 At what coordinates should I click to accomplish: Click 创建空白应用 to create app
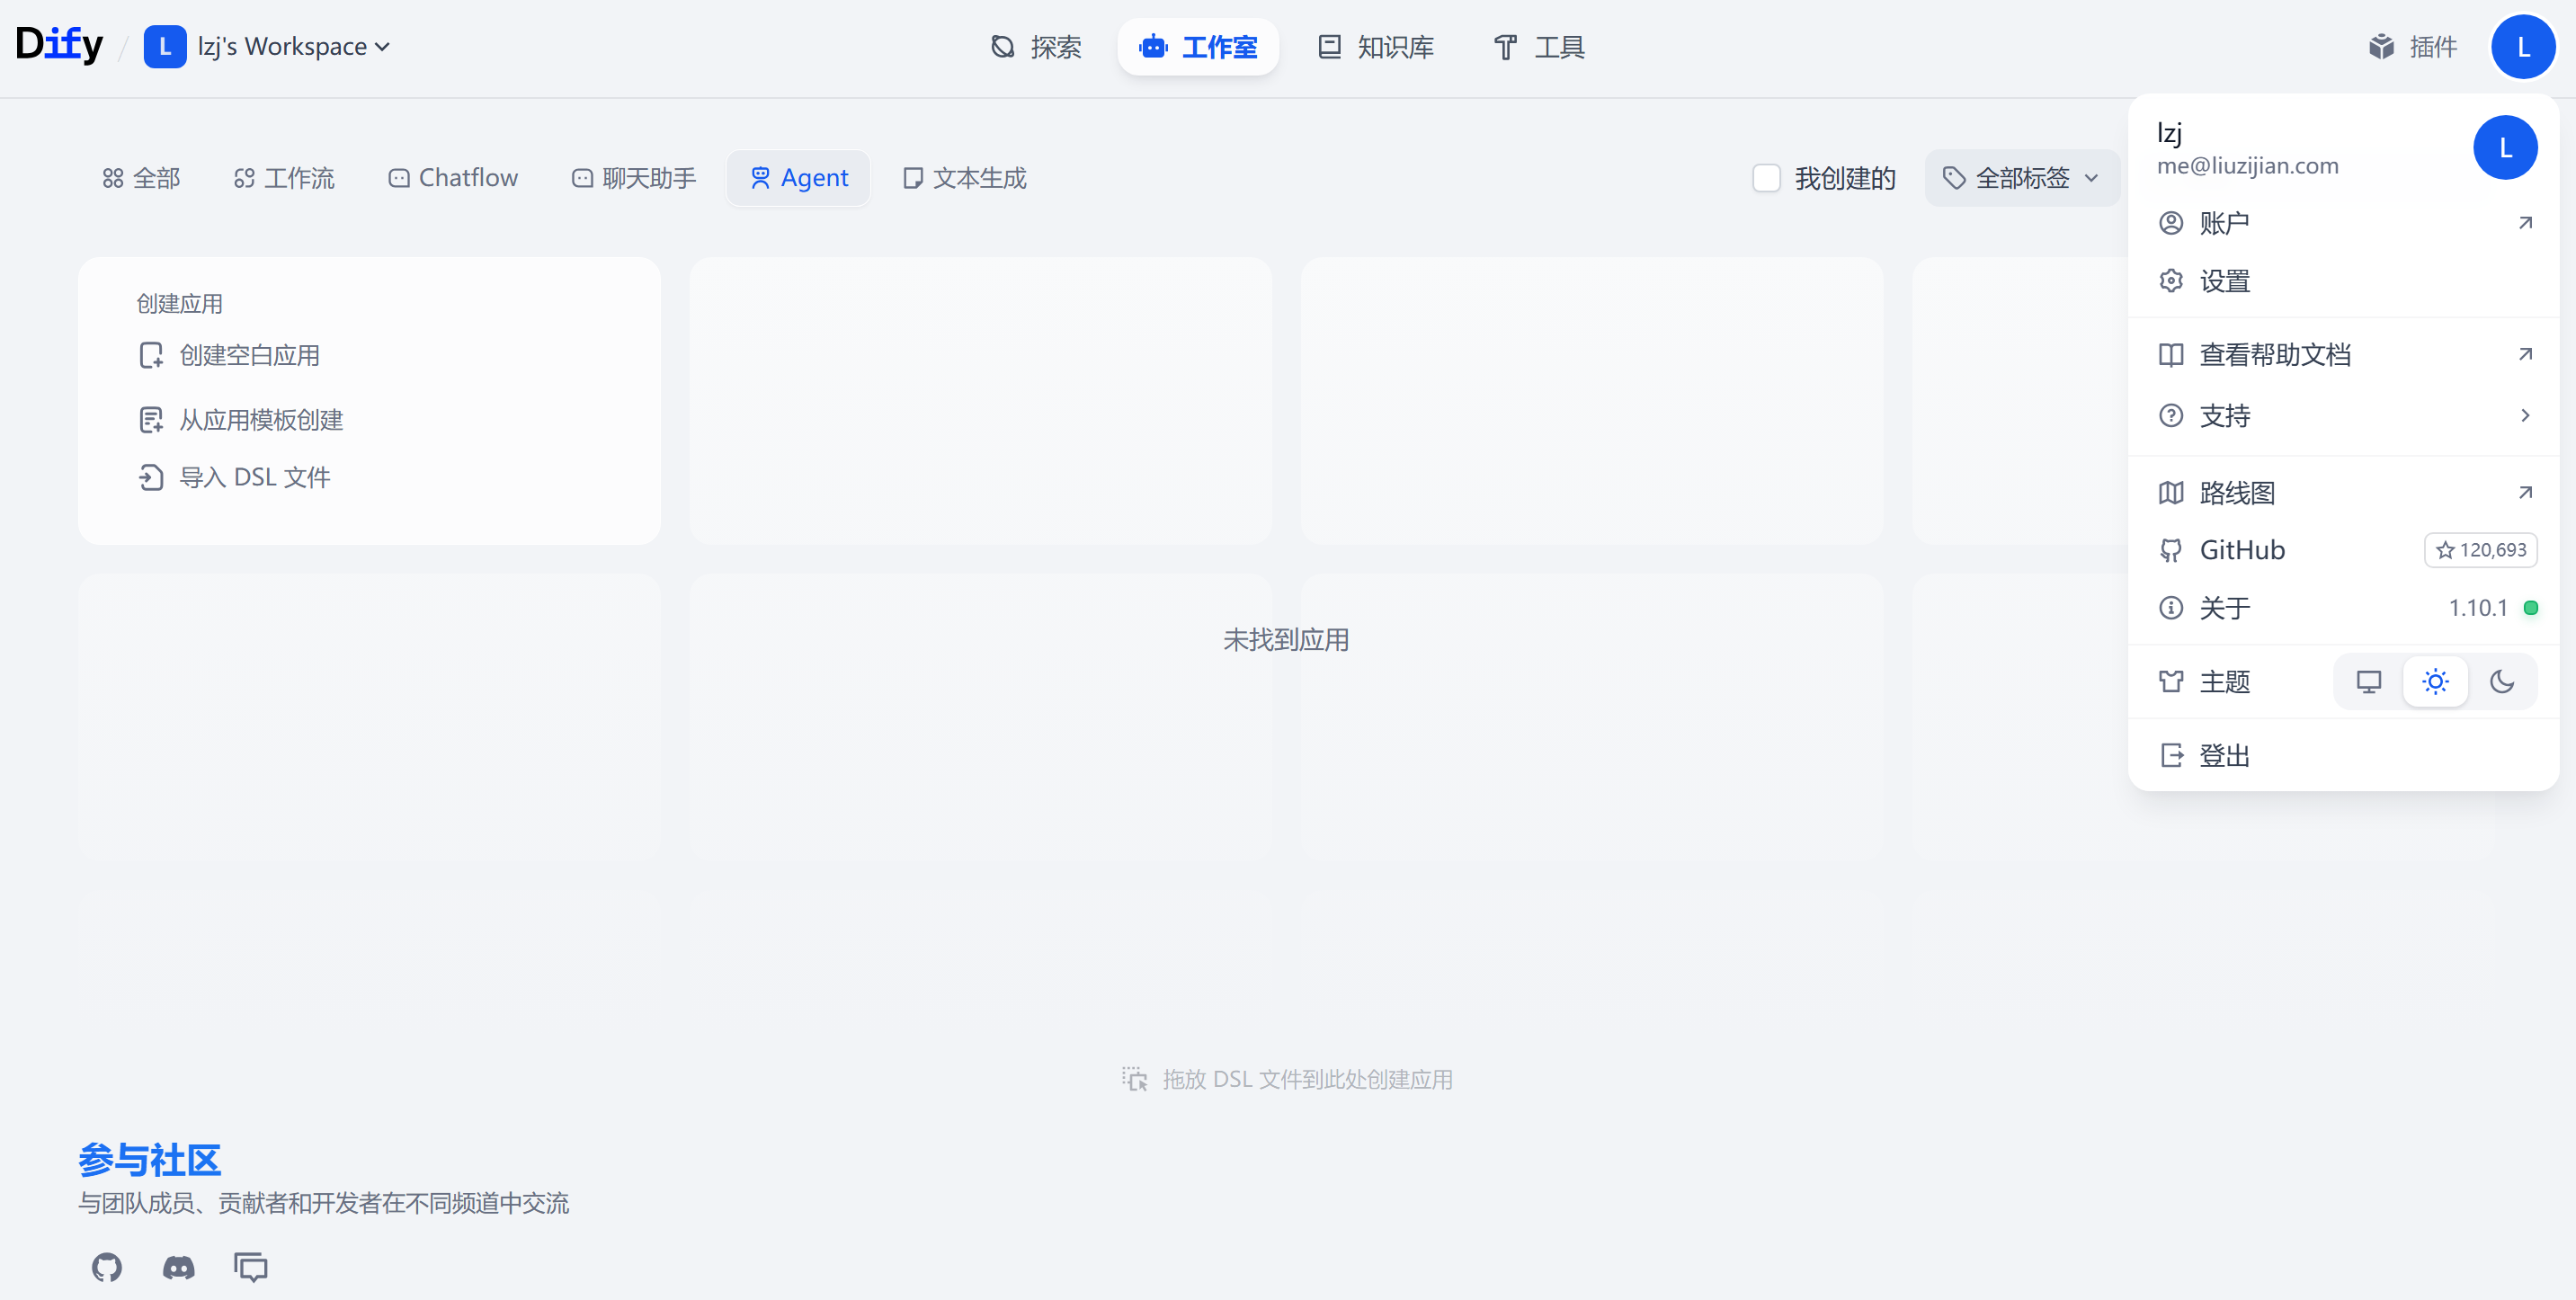click(249, 355)
